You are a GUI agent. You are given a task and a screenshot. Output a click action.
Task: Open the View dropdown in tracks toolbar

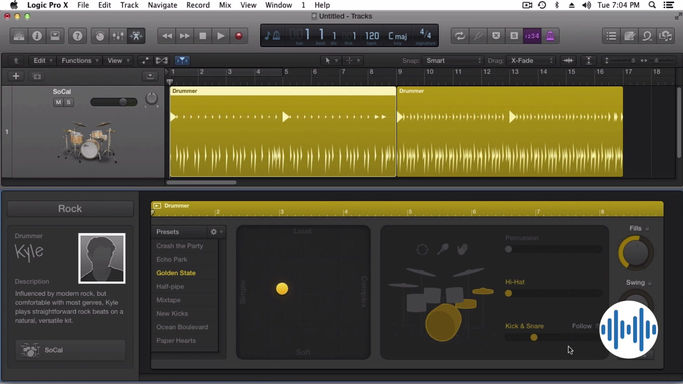click(x=118, y=61)
